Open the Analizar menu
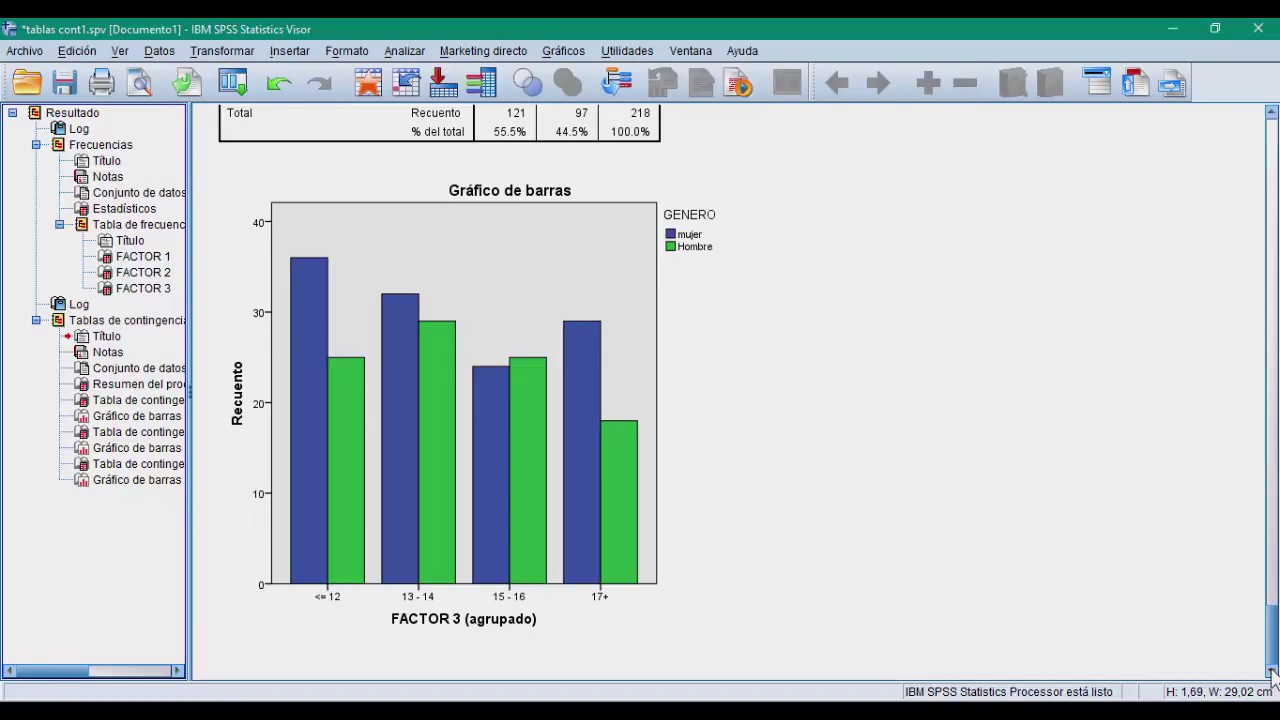The width and height of the screenshot is (1280, 720). 404,51
